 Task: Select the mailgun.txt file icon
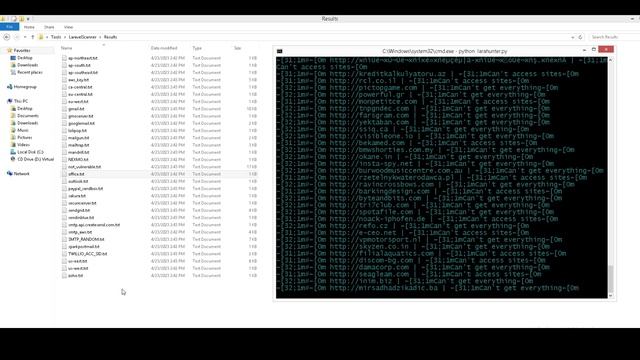tap(64, 138)
